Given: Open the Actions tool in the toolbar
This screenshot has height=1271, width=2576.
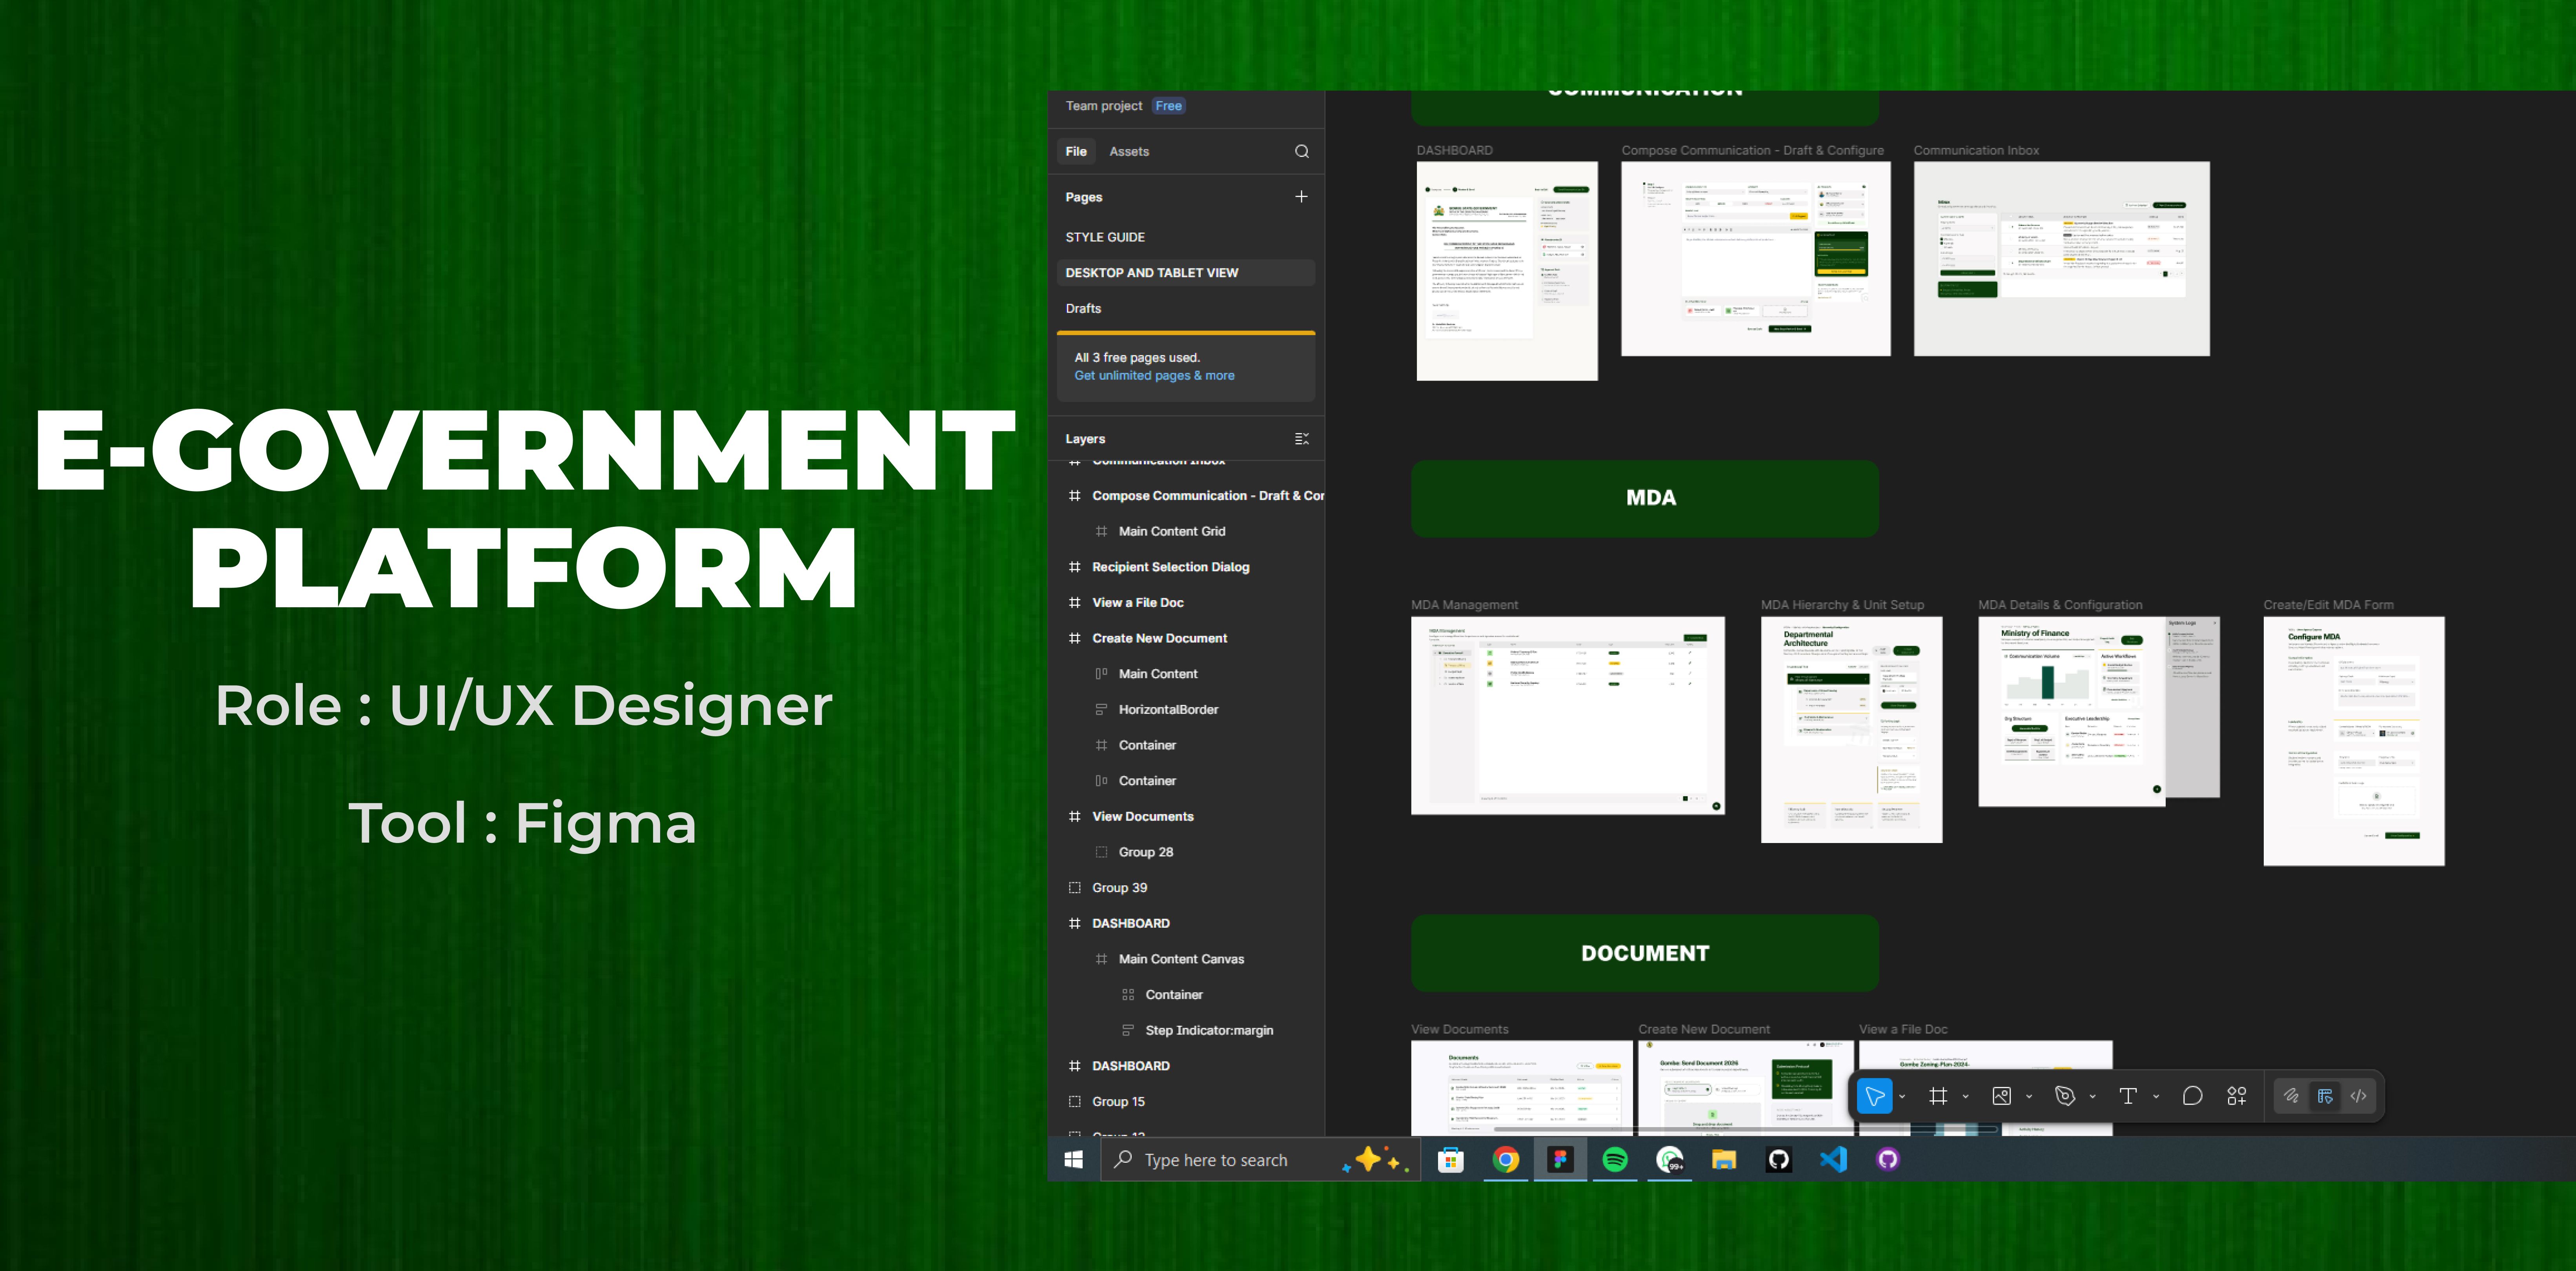Looking at the screenshot, I should [x=2237, y=1096].
